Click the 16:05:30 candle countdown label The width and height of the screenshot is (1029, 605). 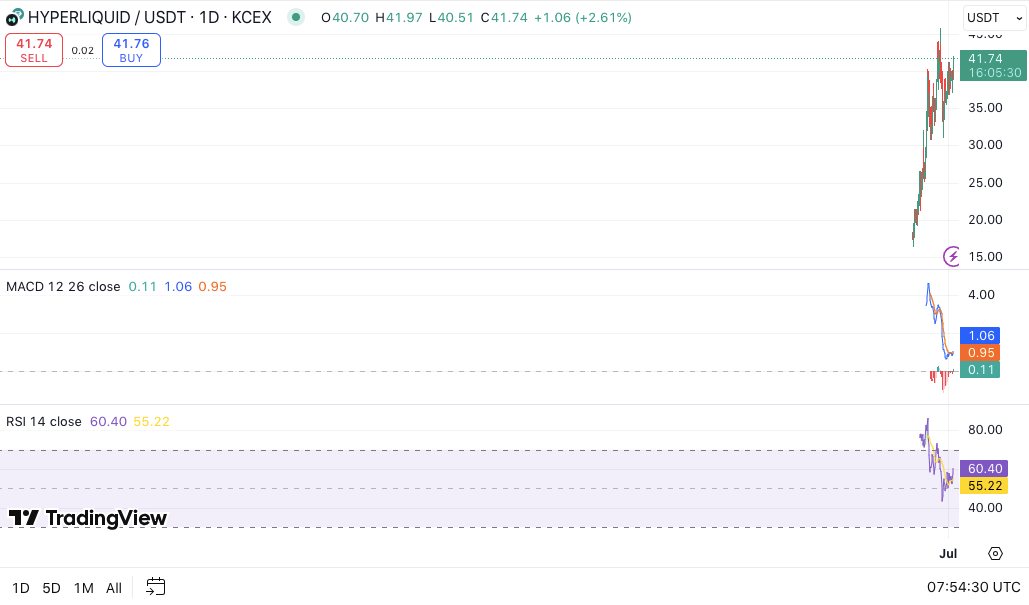995,73
